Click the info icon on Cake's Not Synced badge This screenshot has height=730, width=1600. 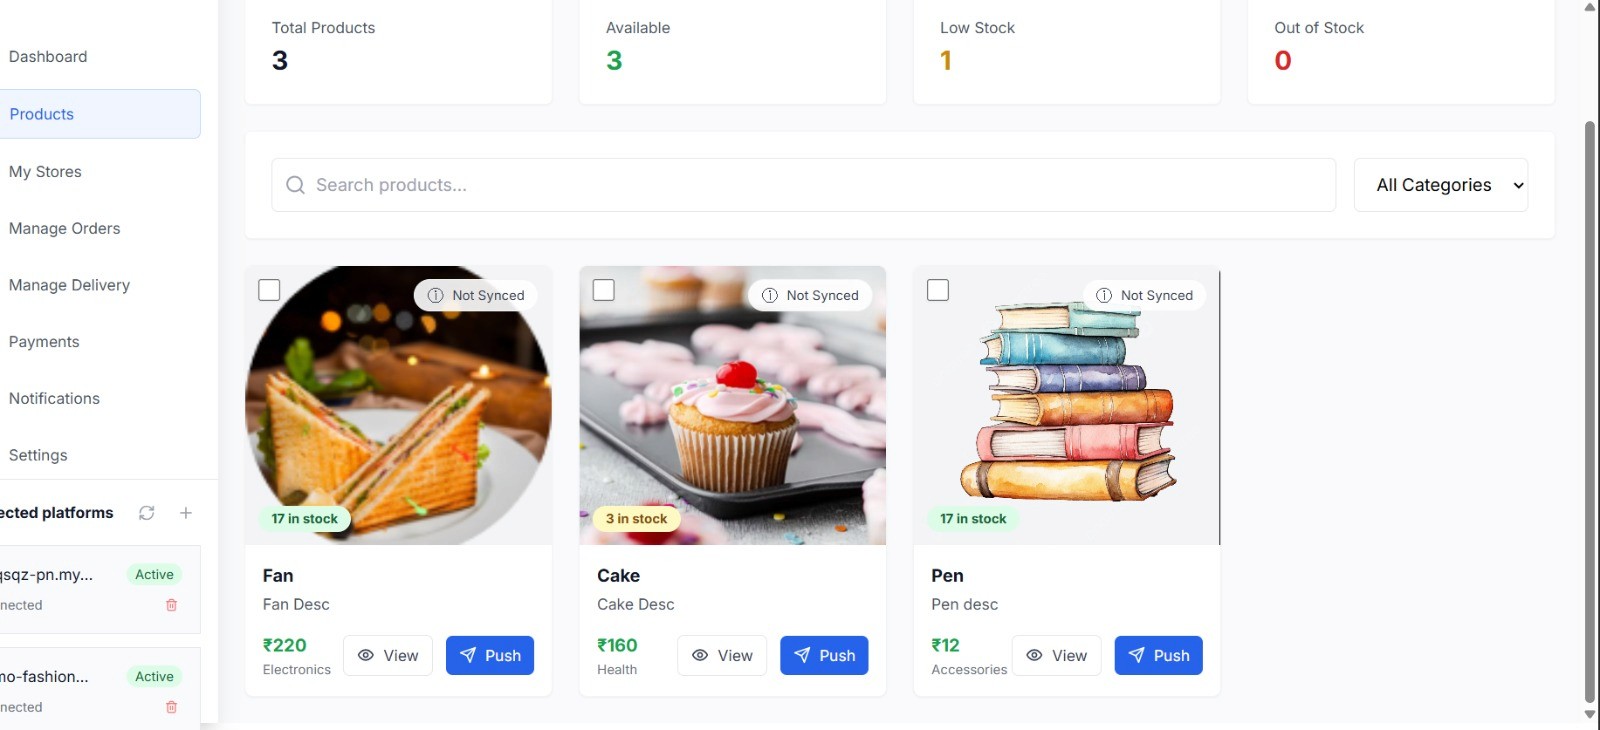770,295
